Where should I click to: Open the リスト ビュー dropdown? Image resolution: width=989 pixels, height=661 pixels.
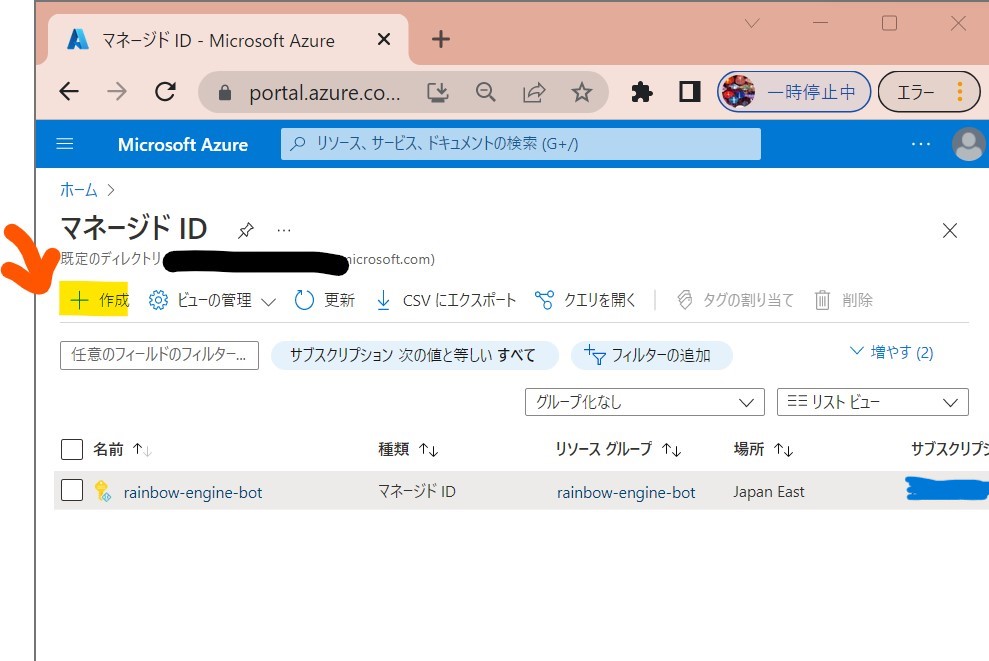[872, 402]
